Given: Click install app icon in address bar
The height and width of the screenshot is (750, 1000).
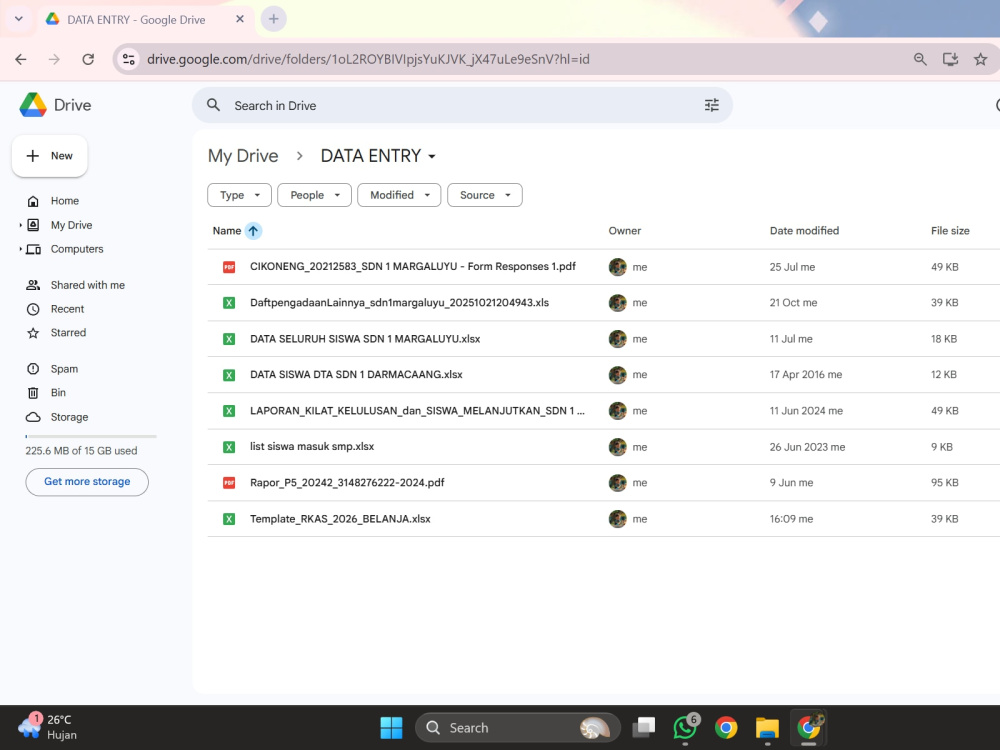Looking at the screenshot, I should click(950, 59).
